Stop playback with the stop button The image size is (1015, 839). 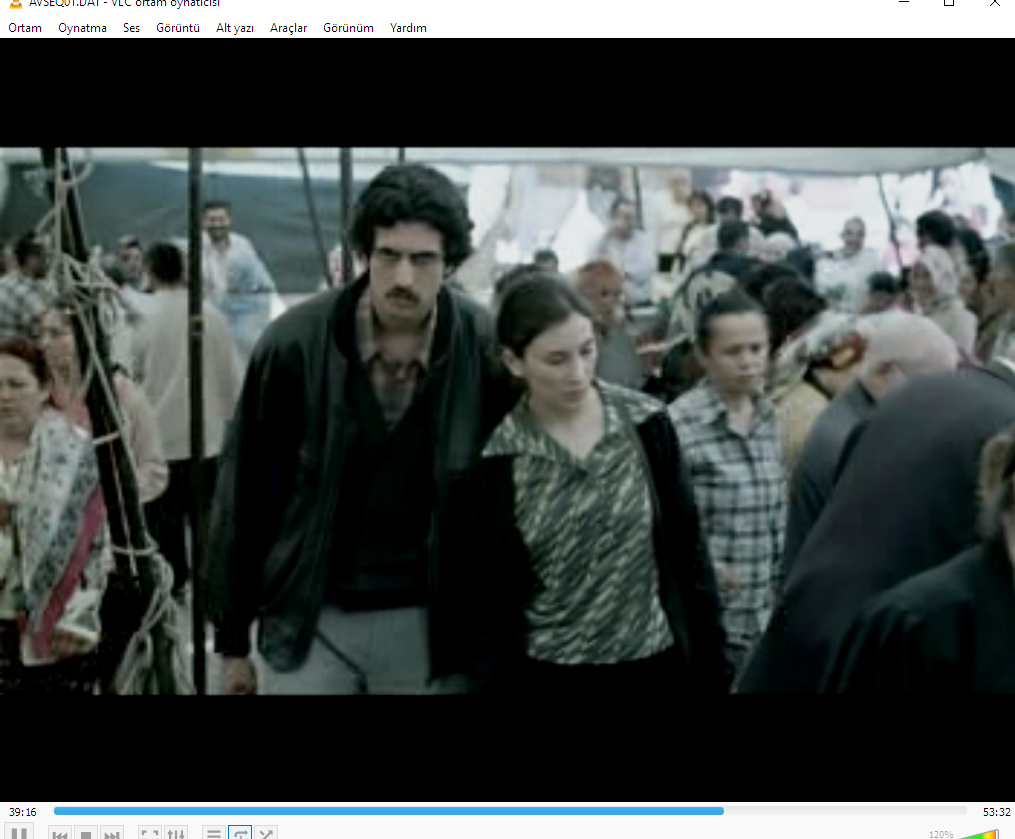point(85,834)
